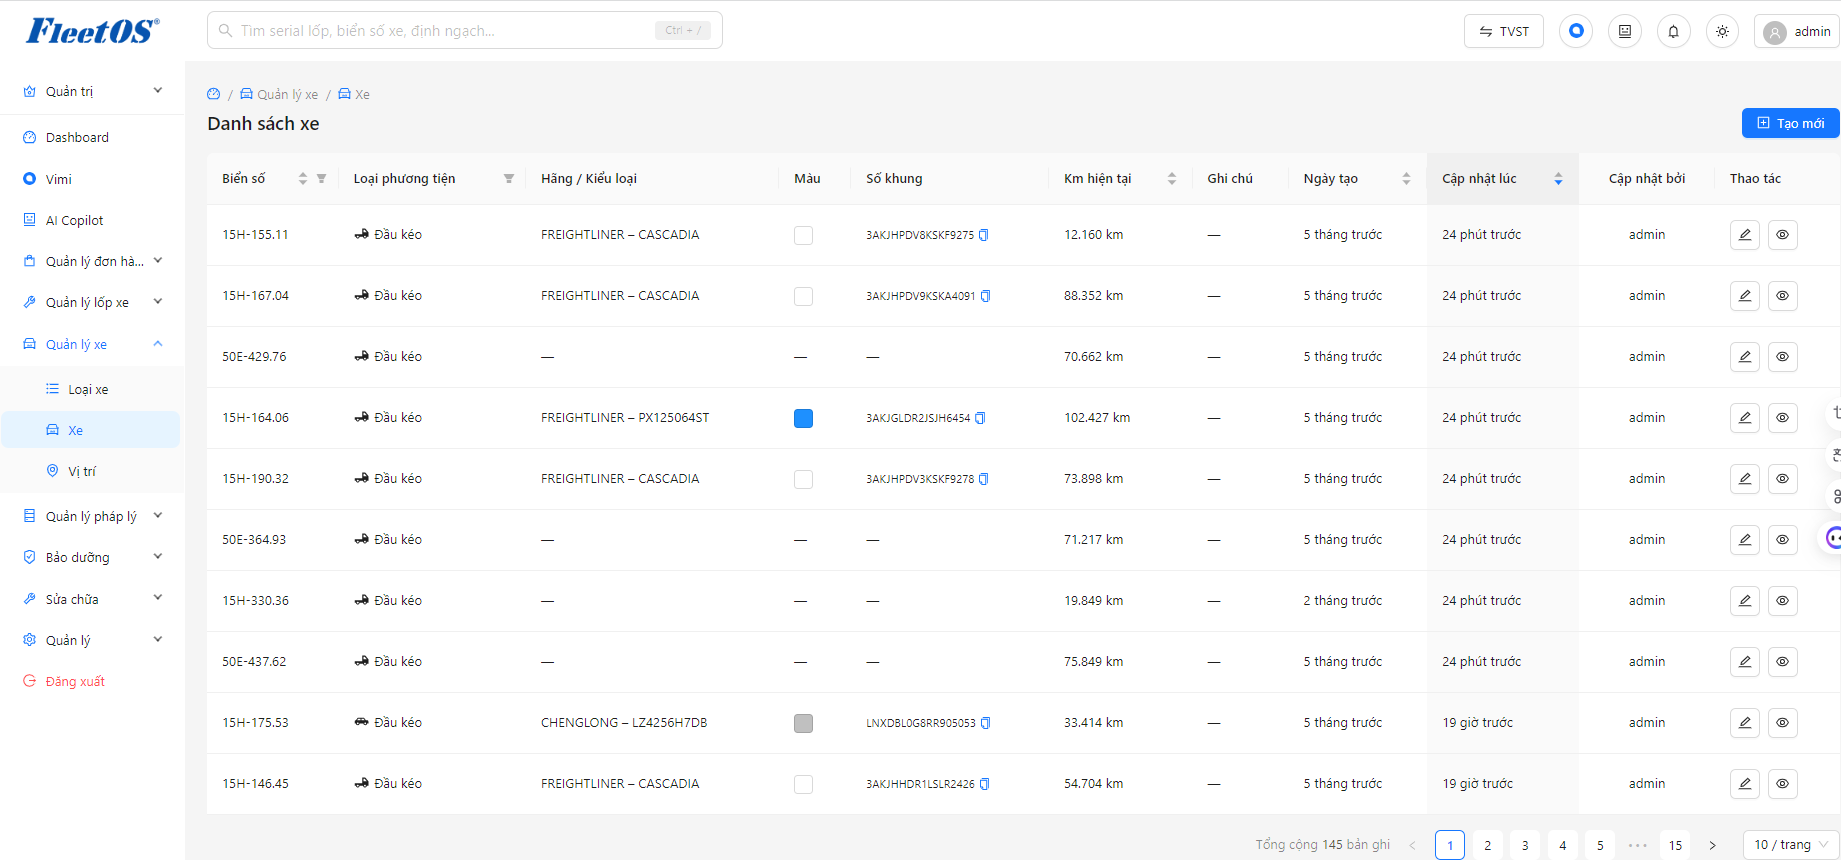View details of vehicle 15H-167.04
The height and width of the screenshot is (860, 1841).
pyautogui.click(x=1783, y=296)
